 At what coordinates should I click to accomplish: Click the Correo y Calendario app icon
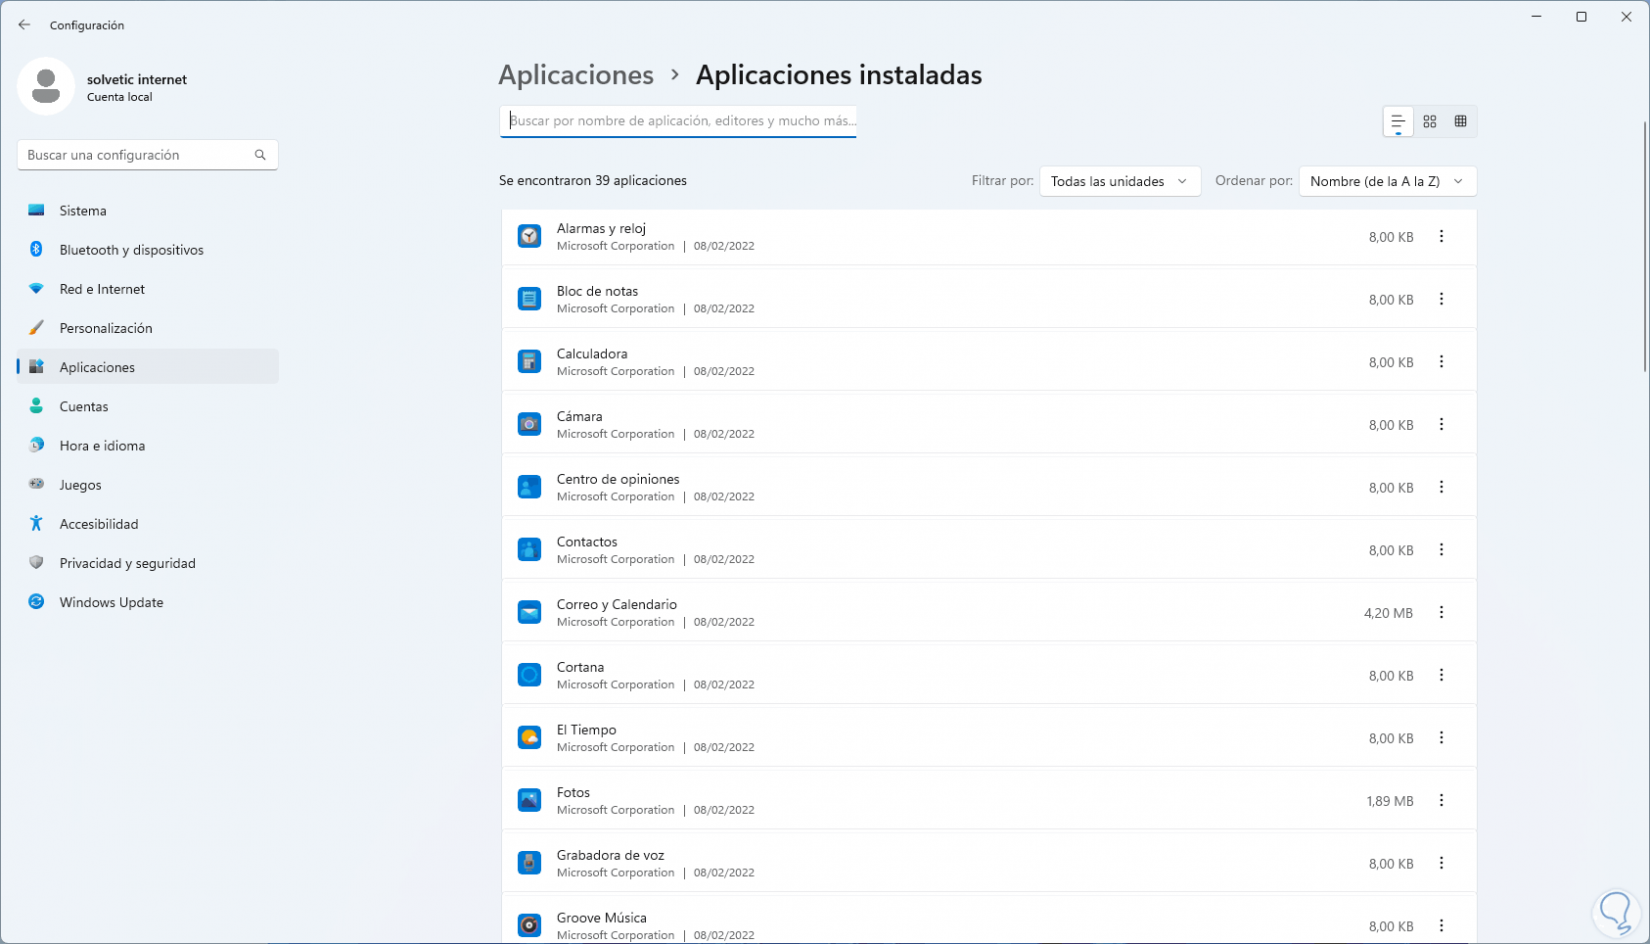pos(529,612)
